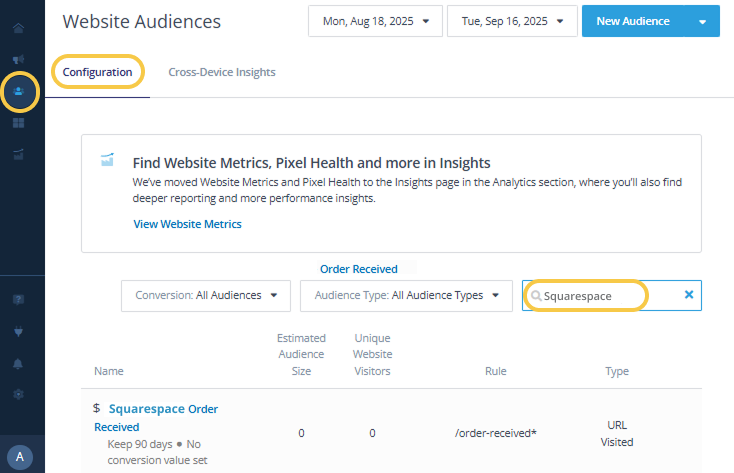The image size is (734, 473).
Task: Follow the View Website Metrics link
Action: (x=187, y=224)
